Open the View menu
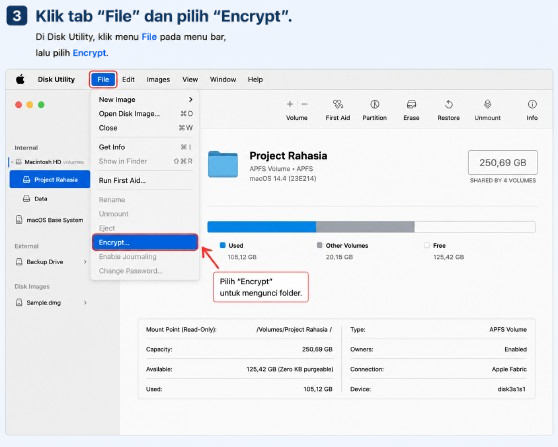Viewport: 558px width, 447px height. pos(190,79)
